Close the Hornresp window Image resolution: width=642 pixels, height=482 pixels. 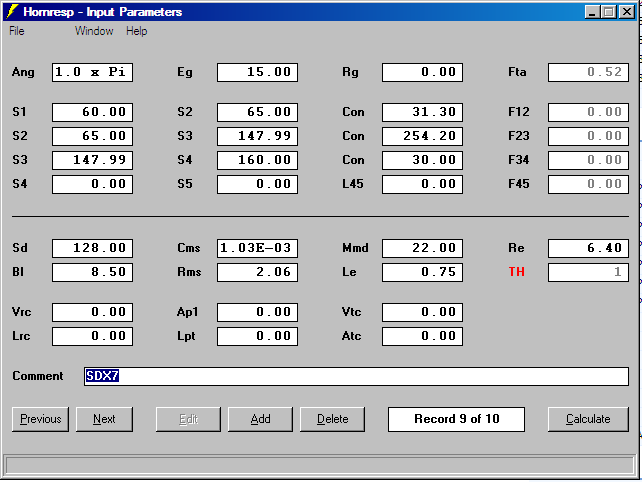pos(627,12)
